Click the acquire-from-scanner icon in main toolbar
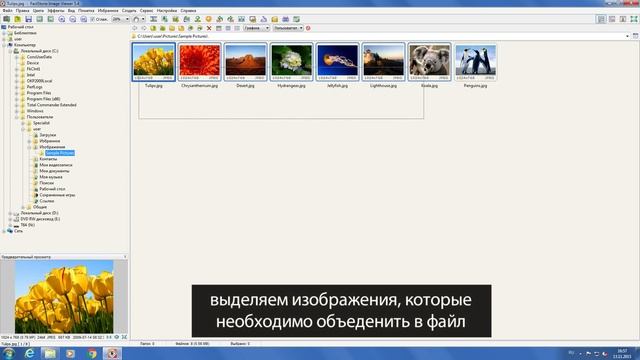This screenshot has height=360, width=640. 7,19
